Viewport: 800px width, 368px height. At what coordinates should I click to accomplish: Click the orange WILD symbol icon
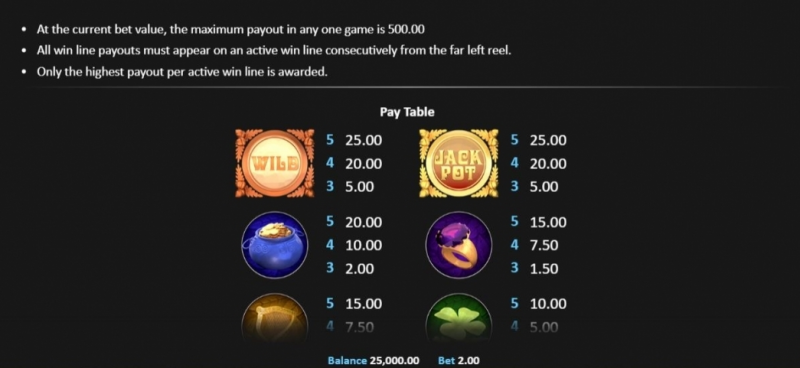coord(275,163)
